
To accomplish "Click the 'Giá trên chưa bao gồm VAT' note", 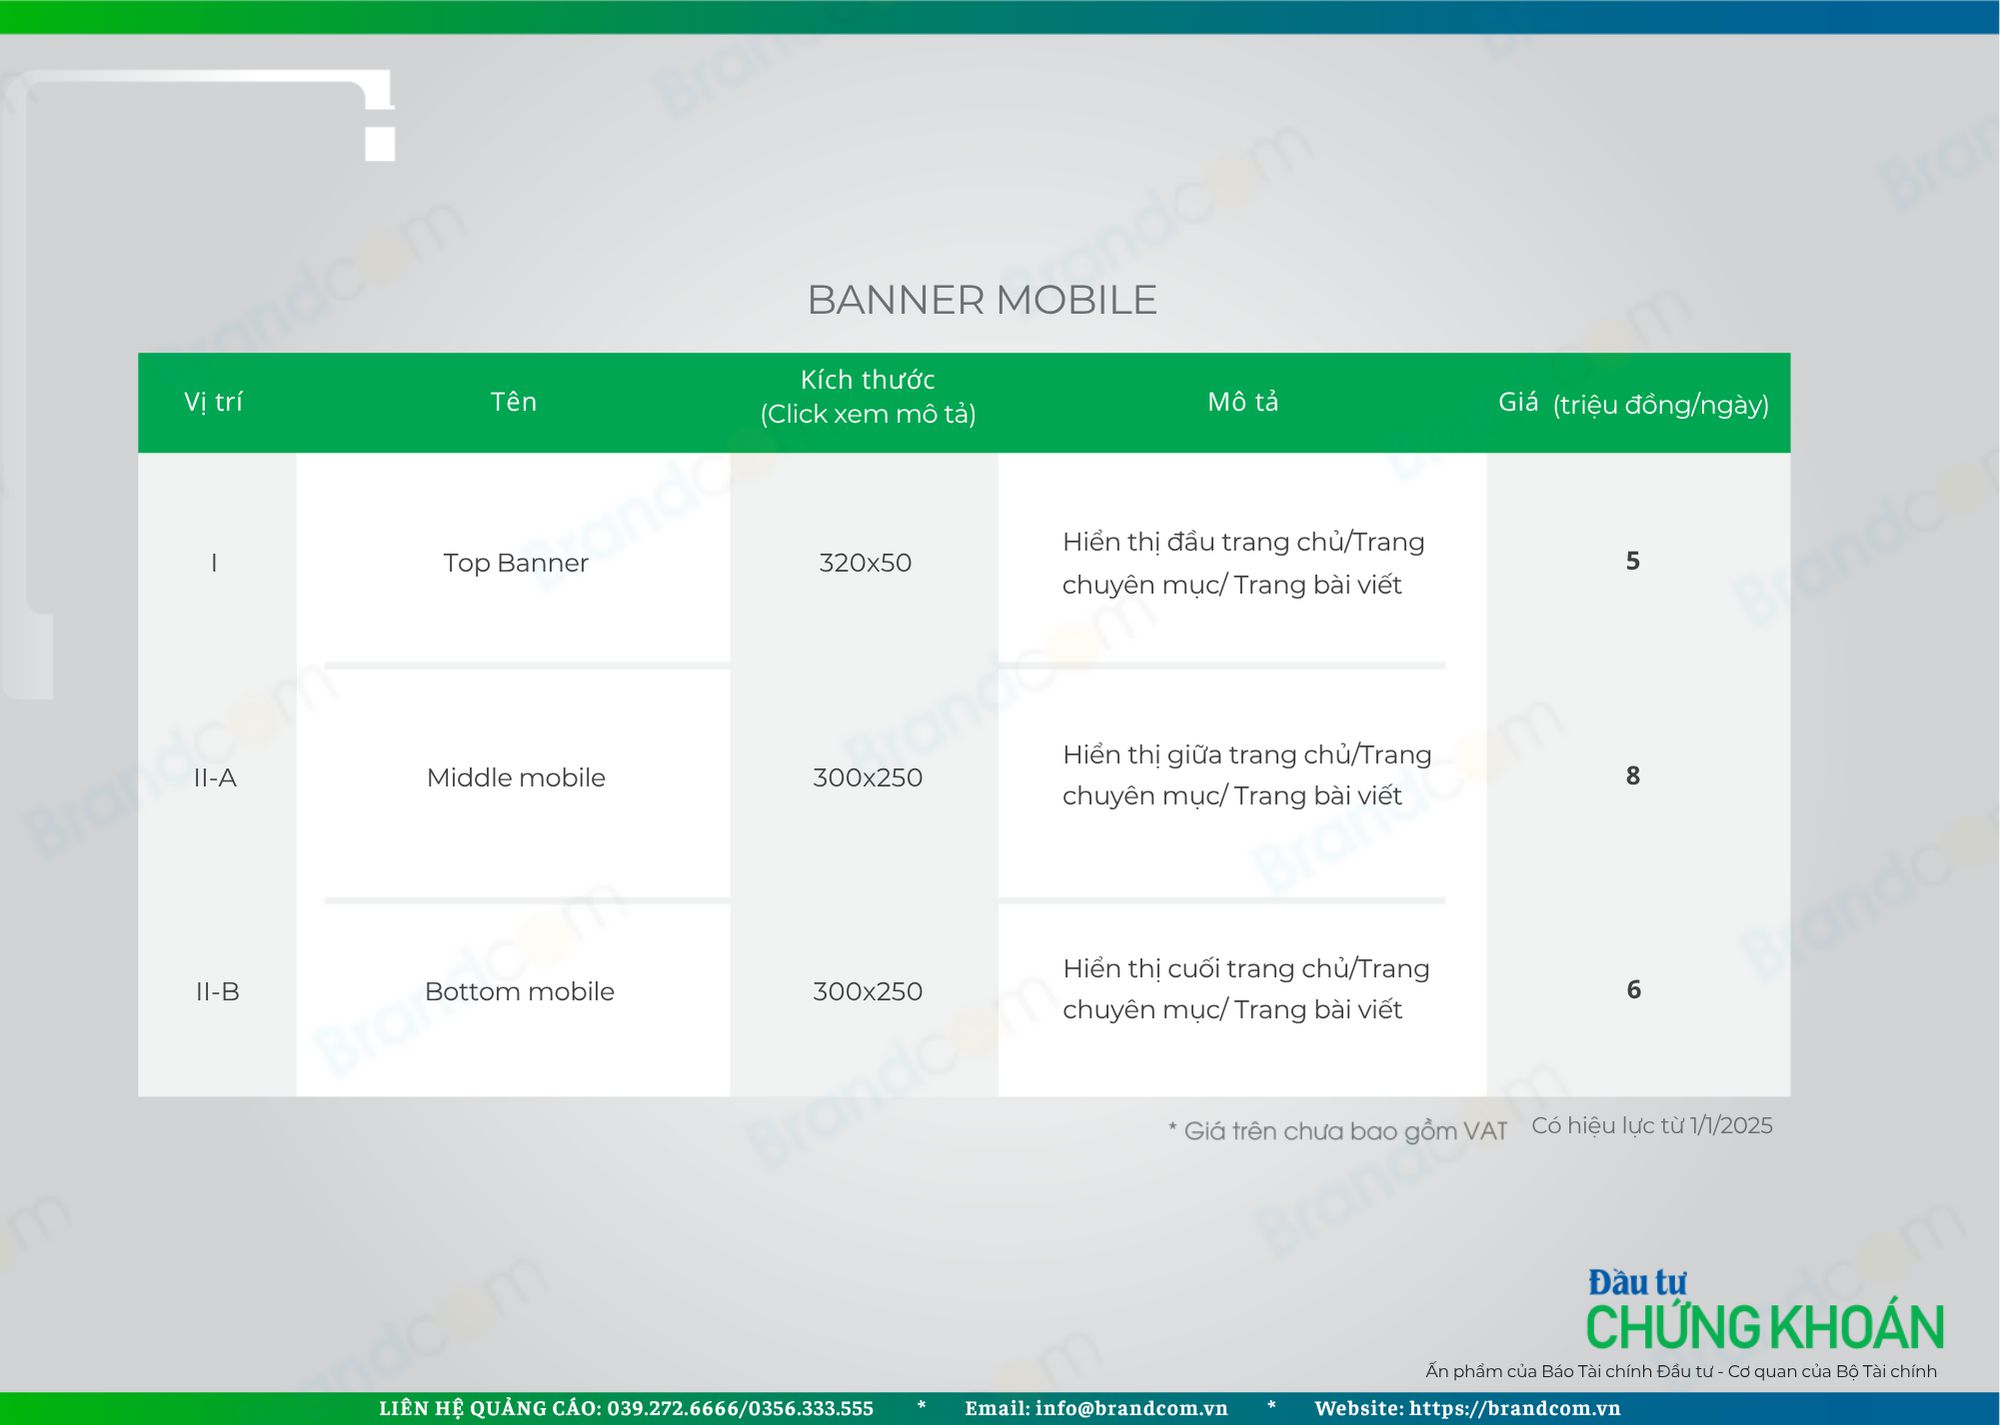I will coord(1338,1131).
